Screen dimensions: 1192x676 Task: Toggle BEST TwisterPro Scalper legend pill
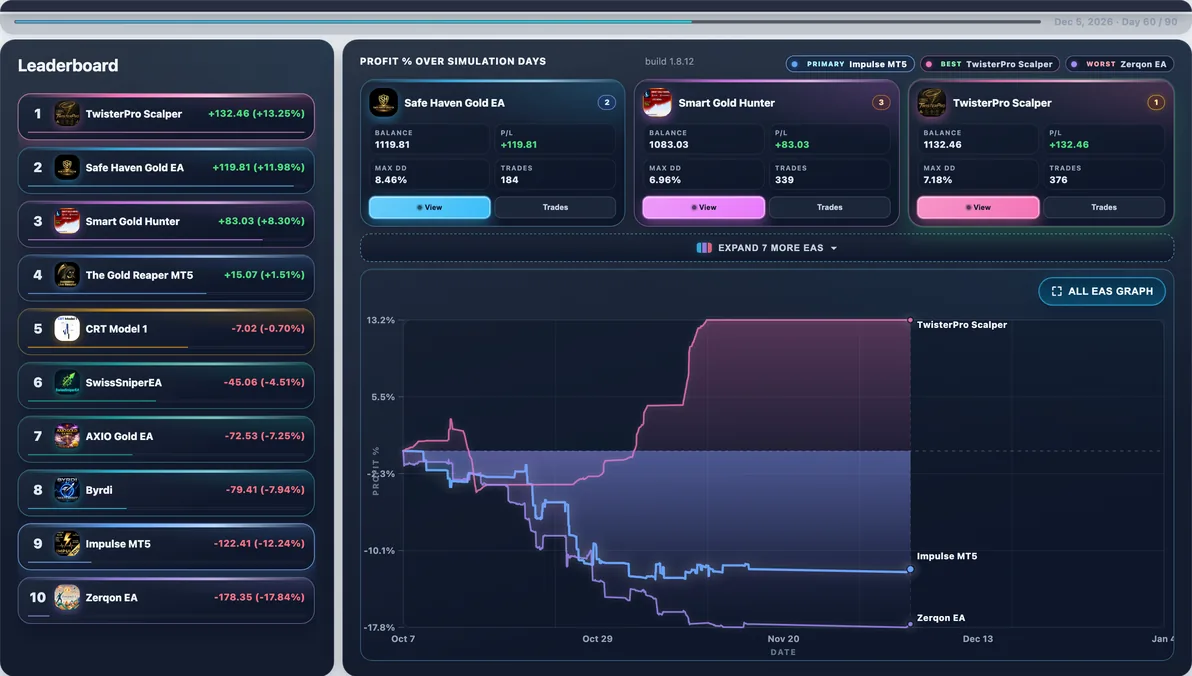990,65
